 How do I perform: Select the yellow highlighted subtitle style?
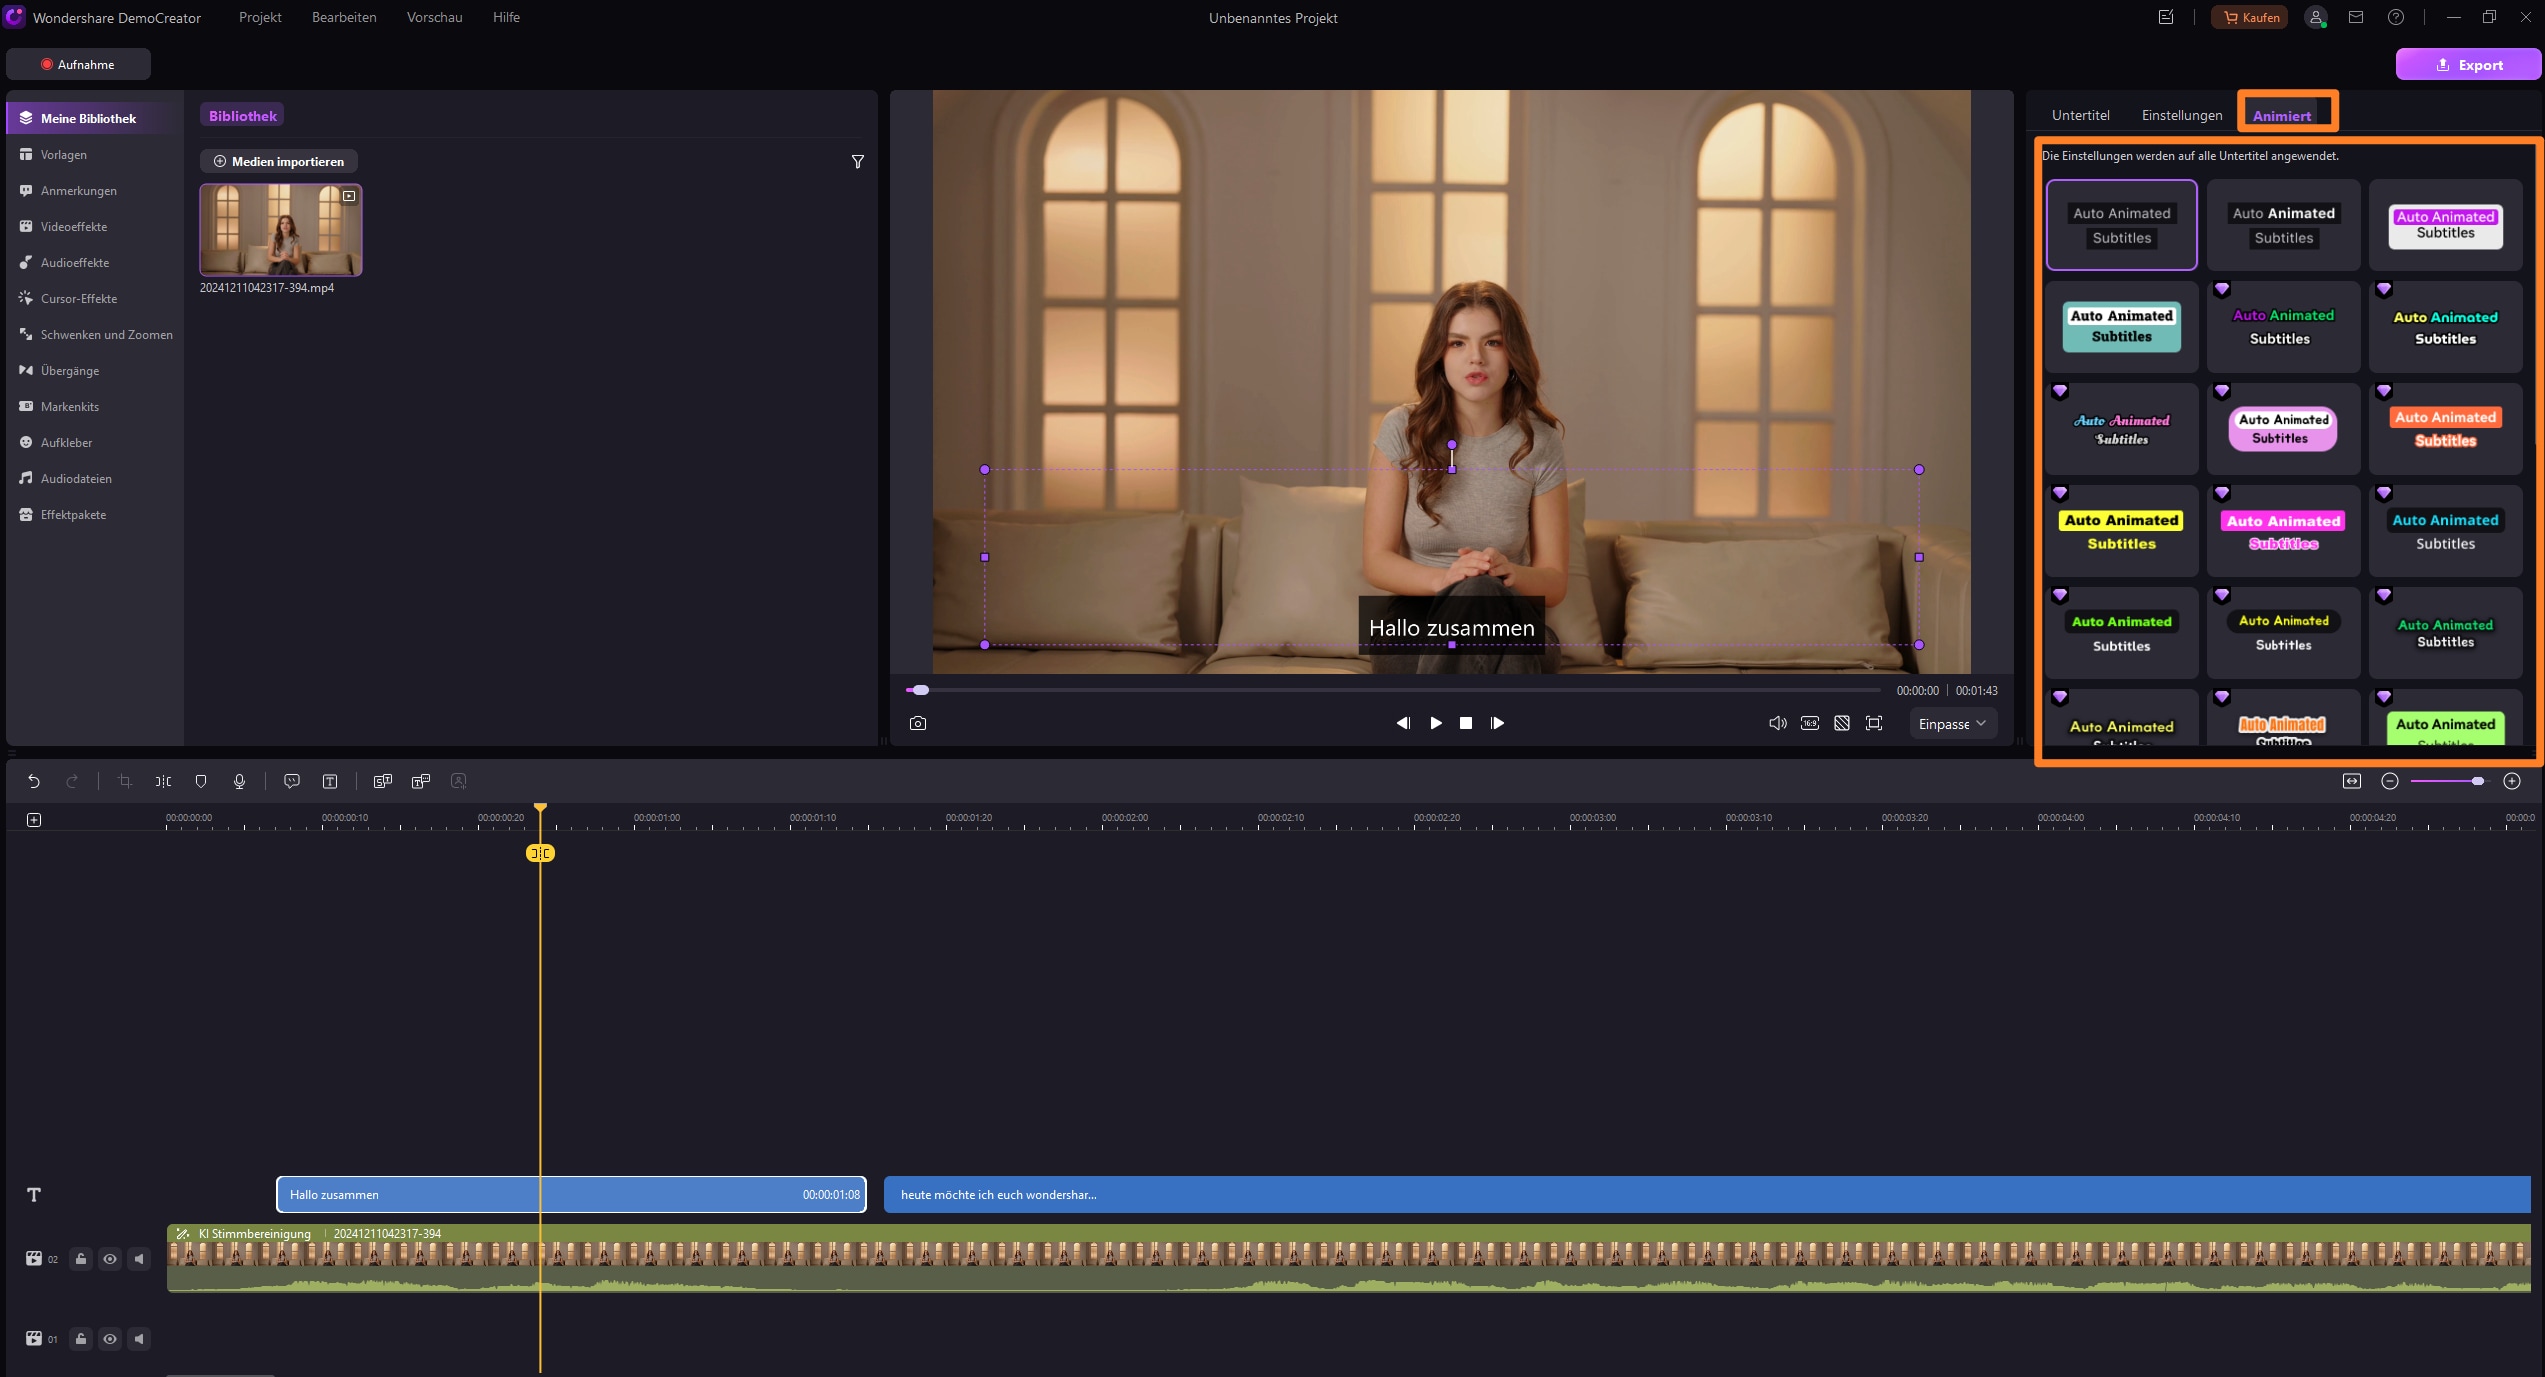(x=2121, y=531)
